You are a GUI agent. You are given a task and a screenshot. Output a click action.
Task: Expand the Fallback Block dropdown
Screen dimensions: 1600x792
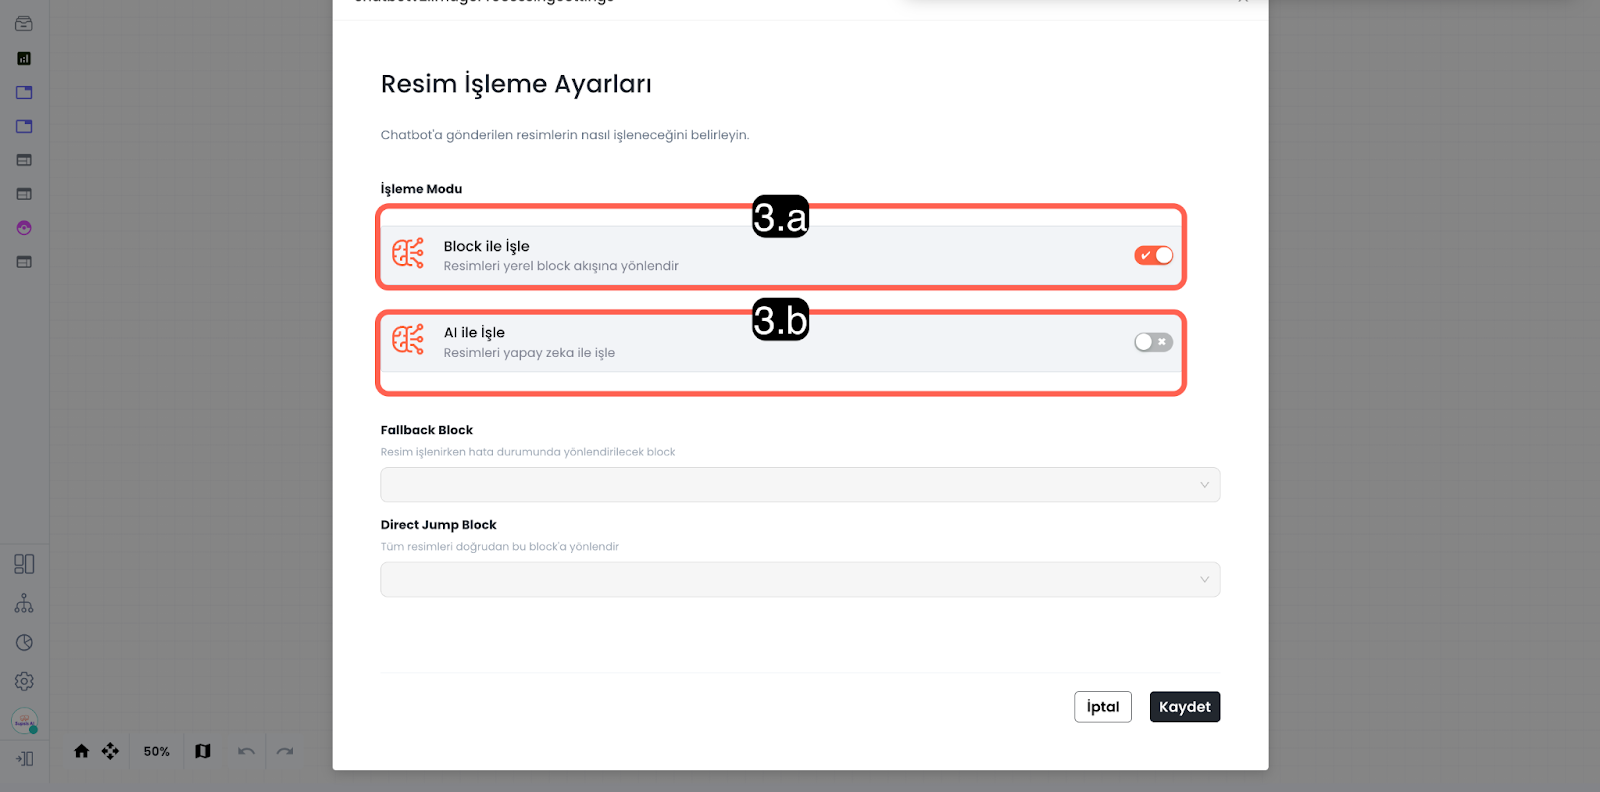pyautogui.click(x=800, y=485)
